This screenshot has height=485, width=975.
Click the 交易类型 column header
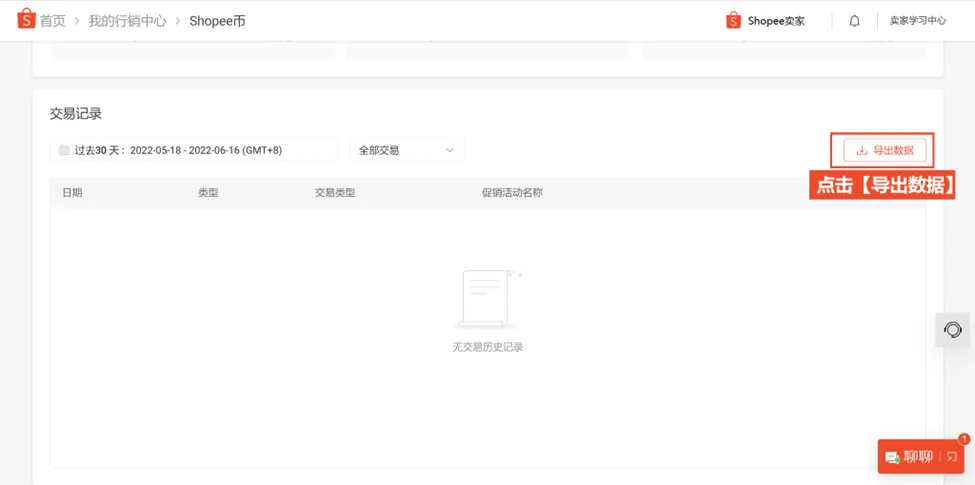click(x=335, y=193)
